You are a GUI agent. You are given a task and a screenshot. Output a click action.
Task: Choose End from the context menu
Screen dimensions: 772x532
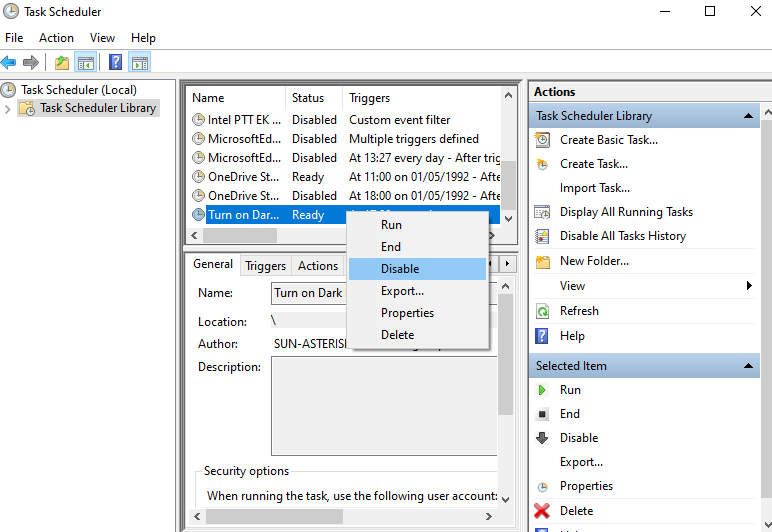pyautogui.click(x=418, y=247)
